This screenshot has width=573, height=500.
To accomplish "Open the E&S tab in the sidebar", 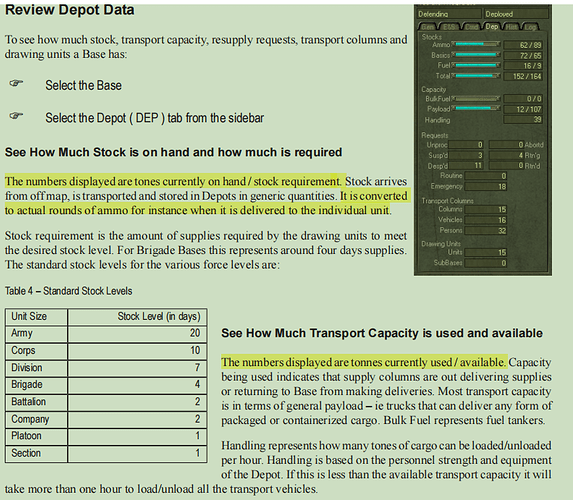I will point(449,27).
